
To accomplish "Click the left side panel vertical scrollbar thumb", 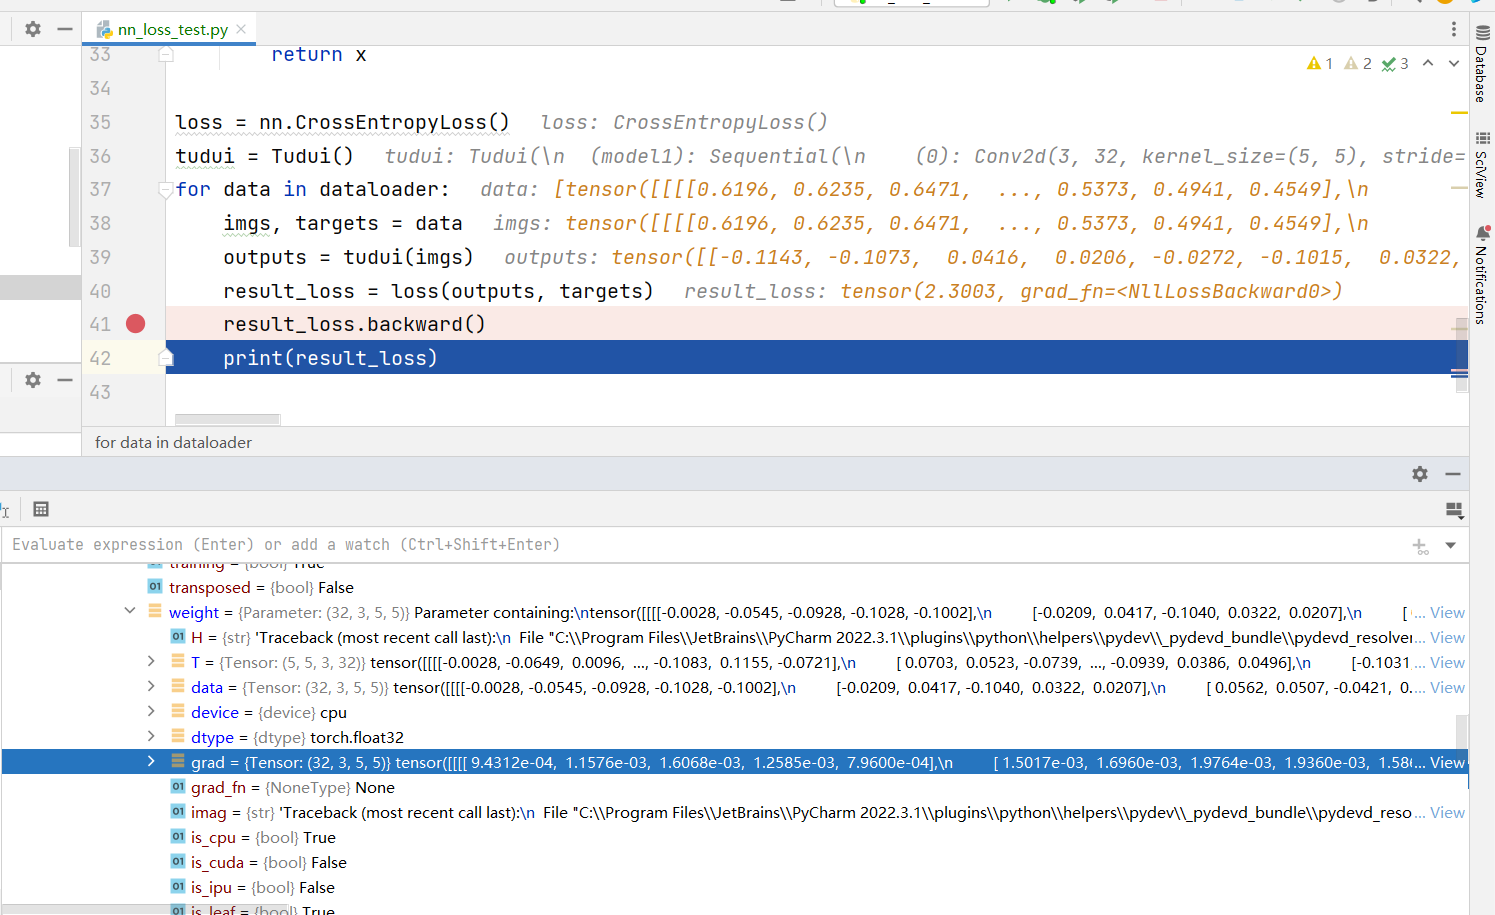I will click(74, 197).
